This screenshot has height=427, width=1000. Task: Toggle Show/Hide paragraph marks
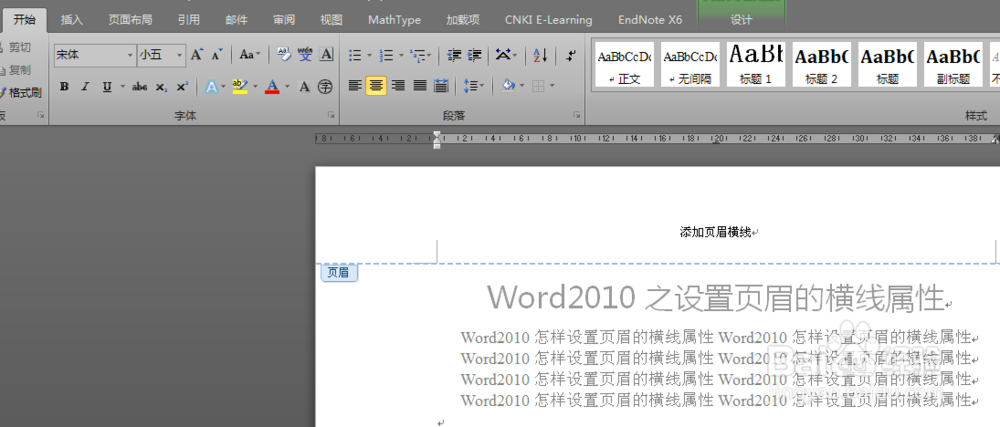pos(571,55)
